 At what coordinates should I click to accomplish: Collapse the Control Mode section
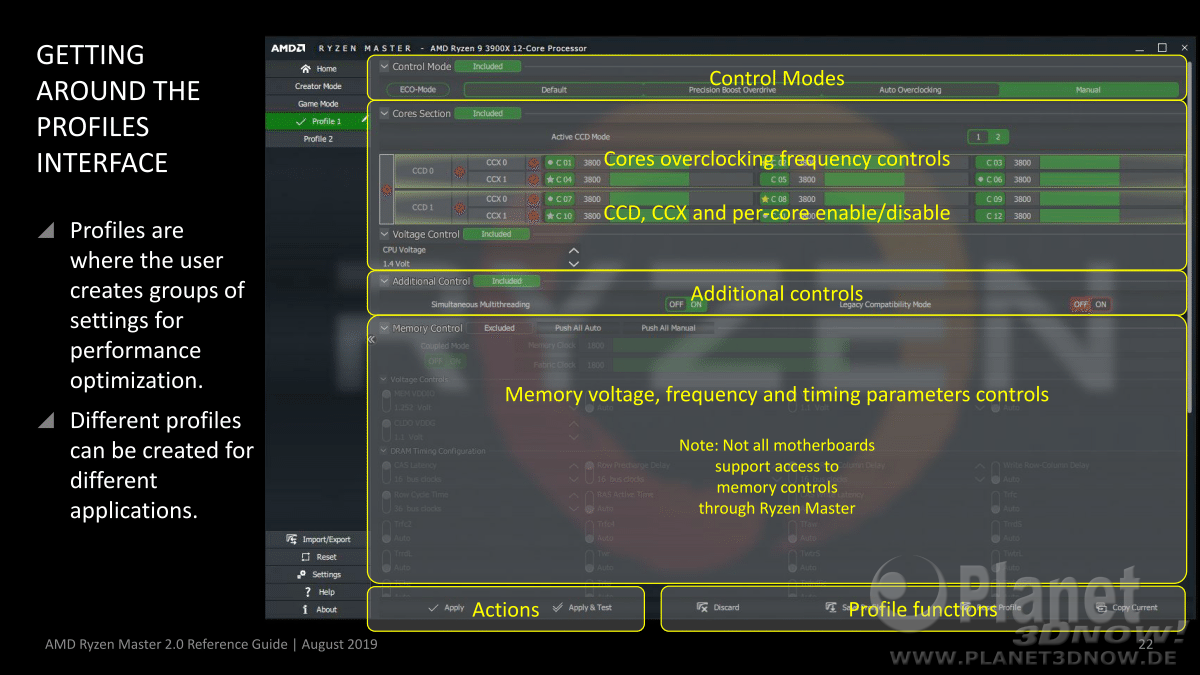tap(384, 67)
